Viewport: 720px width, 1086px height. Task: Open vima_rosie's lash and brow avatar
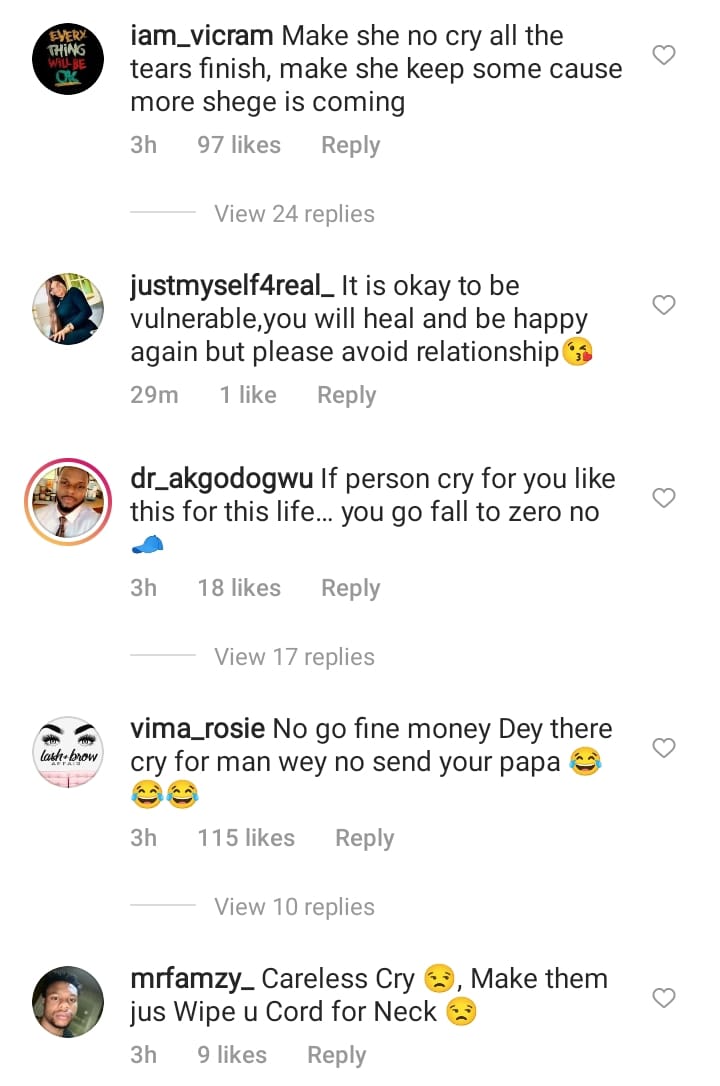(x=68, y=752)
